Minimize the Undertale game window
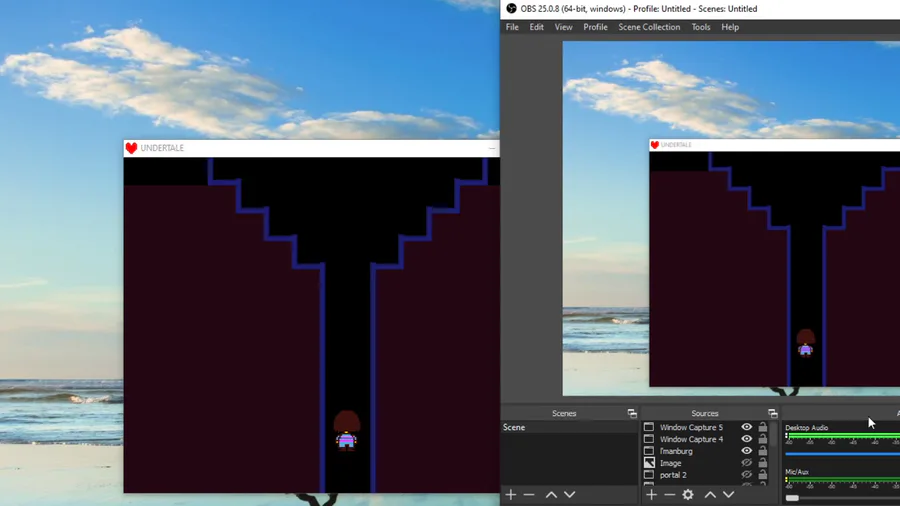Screen dimensions: 900x506 click(492, 148)
